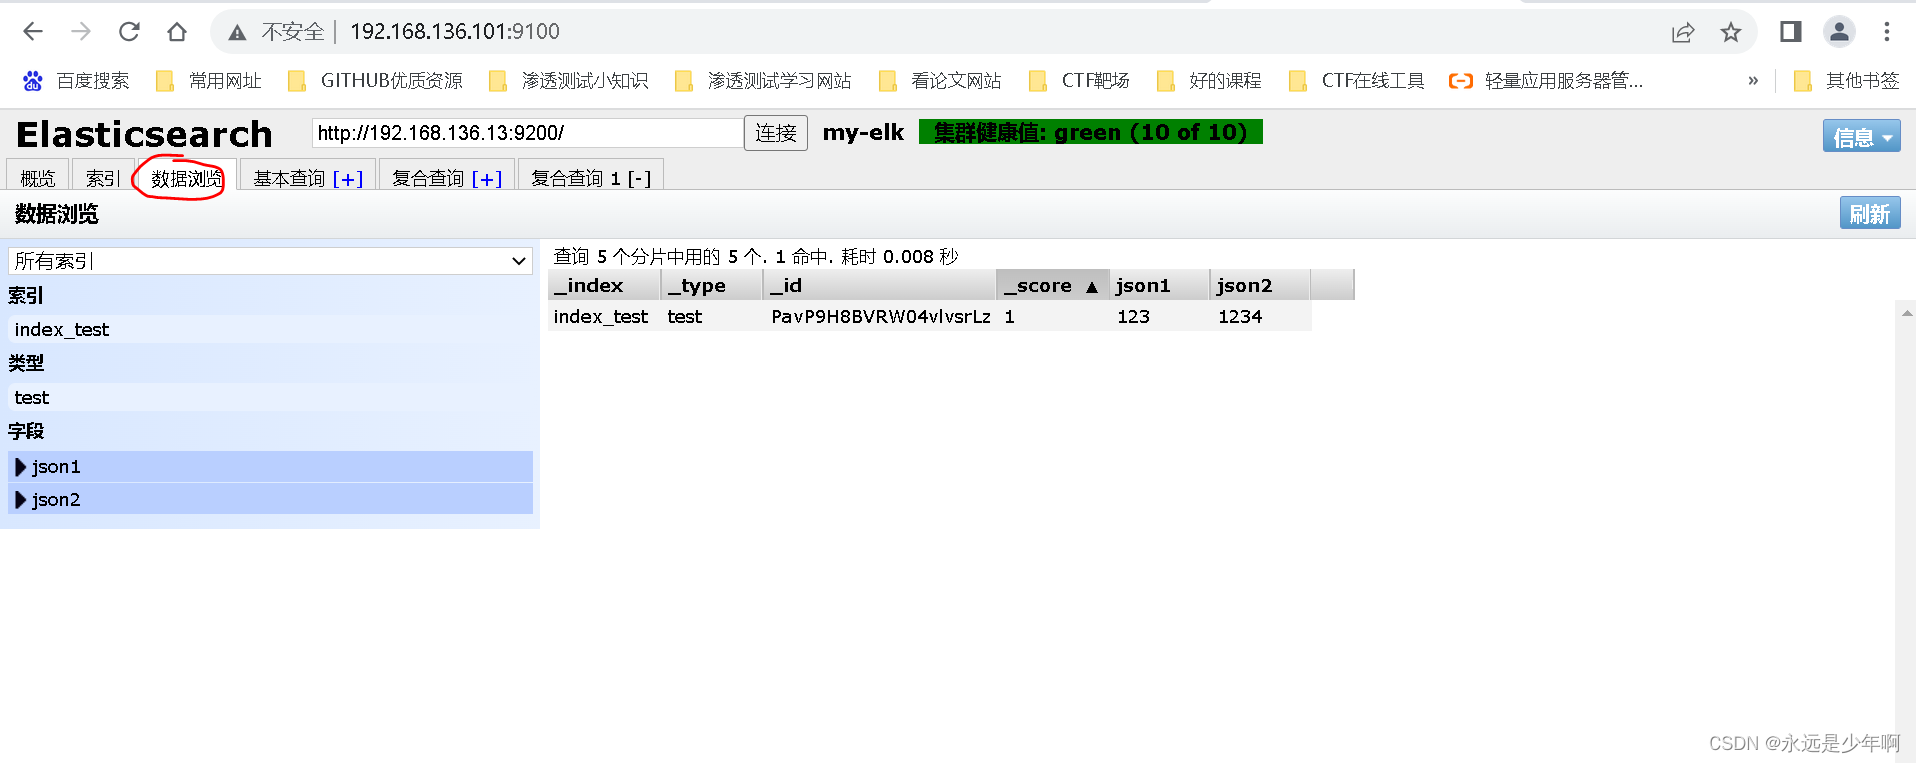The width and height of the screenshot is (1916, 763).
Task: Sort by json1 column header
Action: (1160, 286)
